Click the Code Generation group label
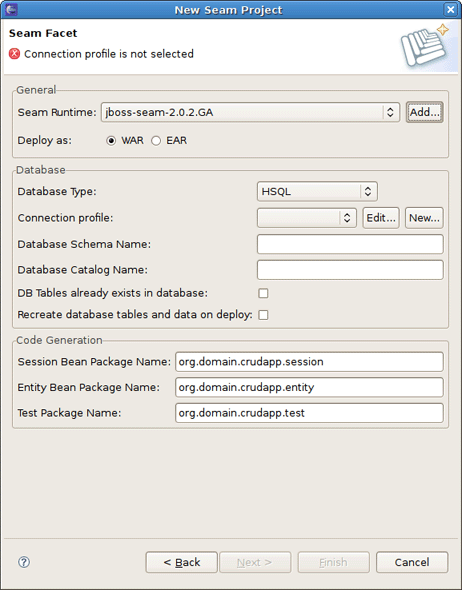This screenshot has height=590, width=462. pyautogui.click(x=59, y=340)
